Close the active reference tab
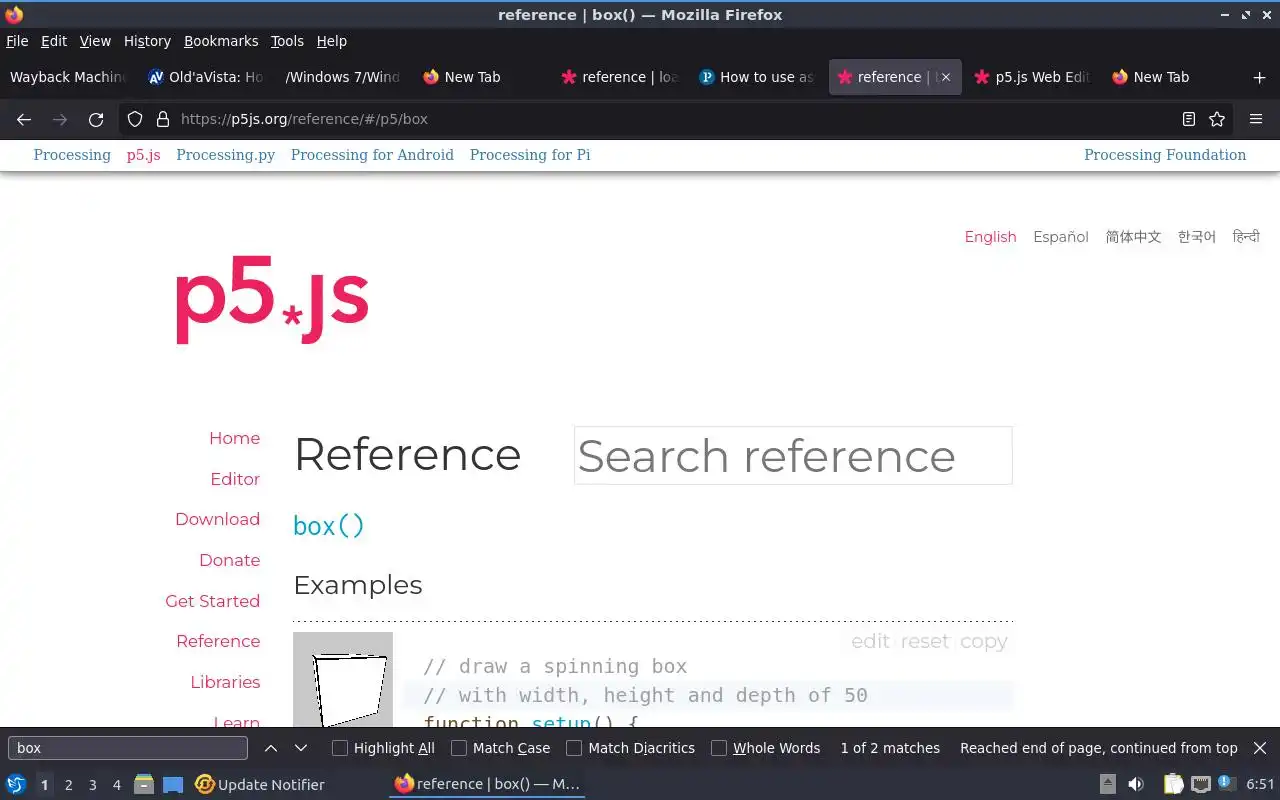The height and width of the screenshot is (800, 1280). point(945,77)
